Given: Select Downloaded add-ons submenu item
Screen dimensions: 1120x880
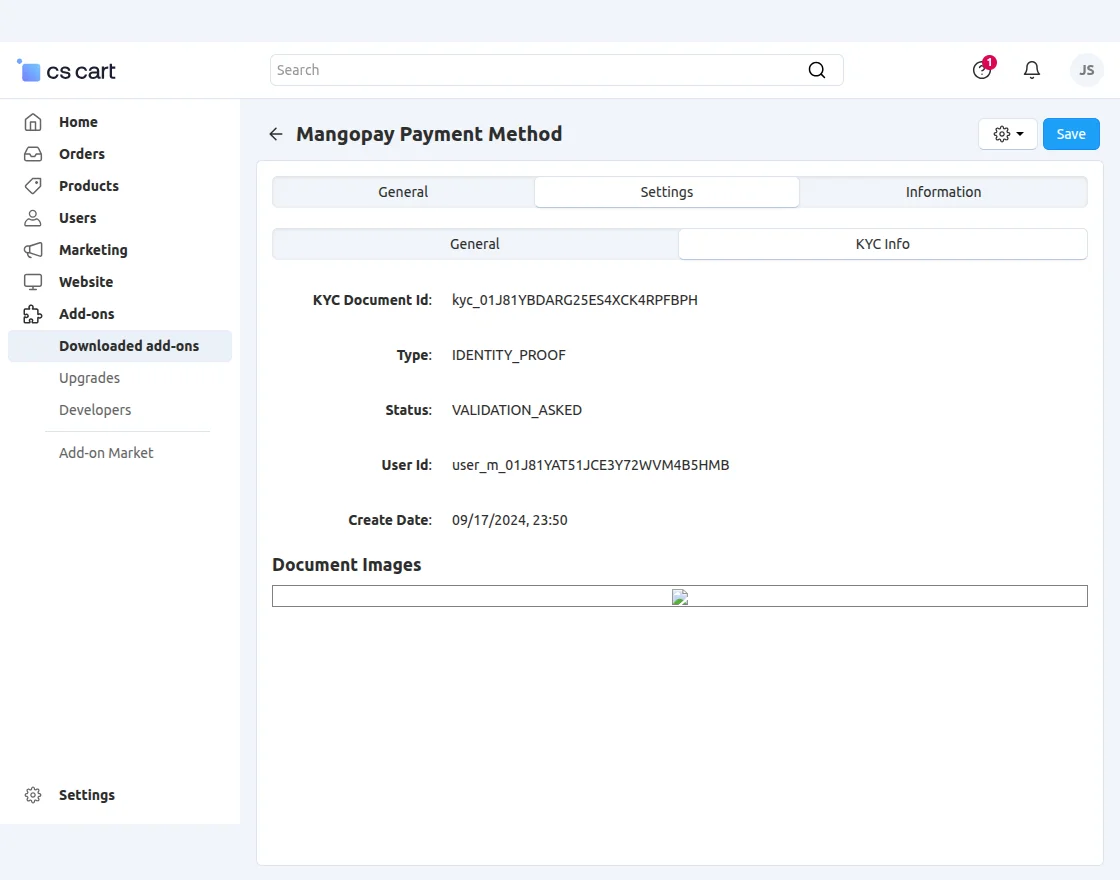Looking at the screenshot, I should click(120, 346).
